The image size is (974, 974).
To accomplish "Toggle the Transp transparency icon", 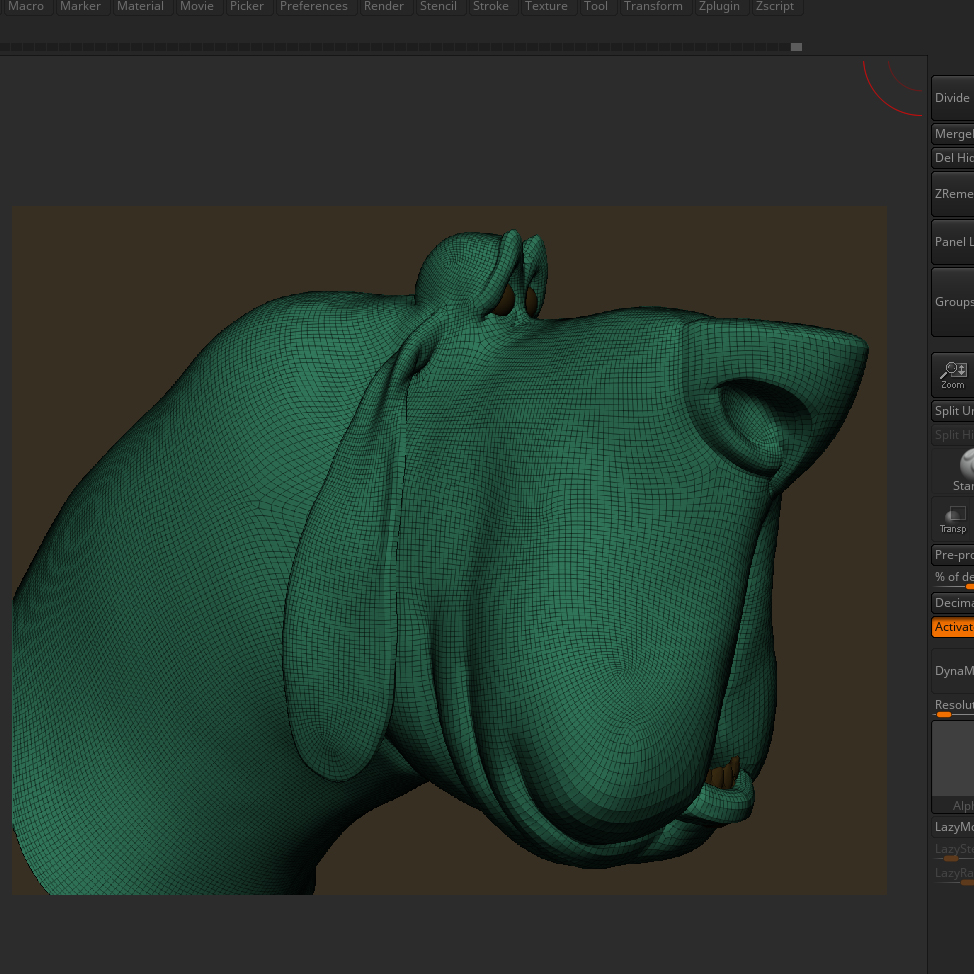I will pyautogui.click(x=954, y=519).
